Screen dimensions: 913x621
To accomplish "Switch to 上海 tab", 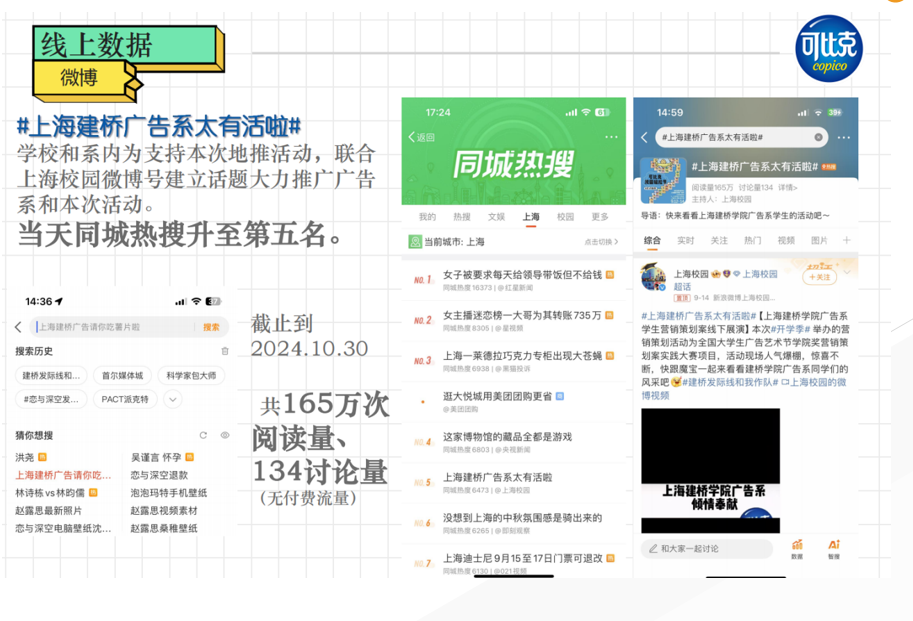I will click(530, 217).
